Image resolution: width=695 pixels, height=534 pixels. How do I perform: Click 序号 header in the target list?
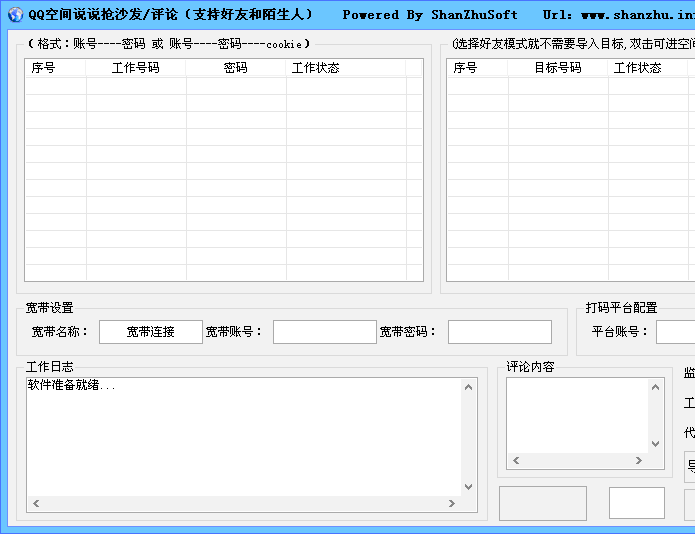[477, 68]
